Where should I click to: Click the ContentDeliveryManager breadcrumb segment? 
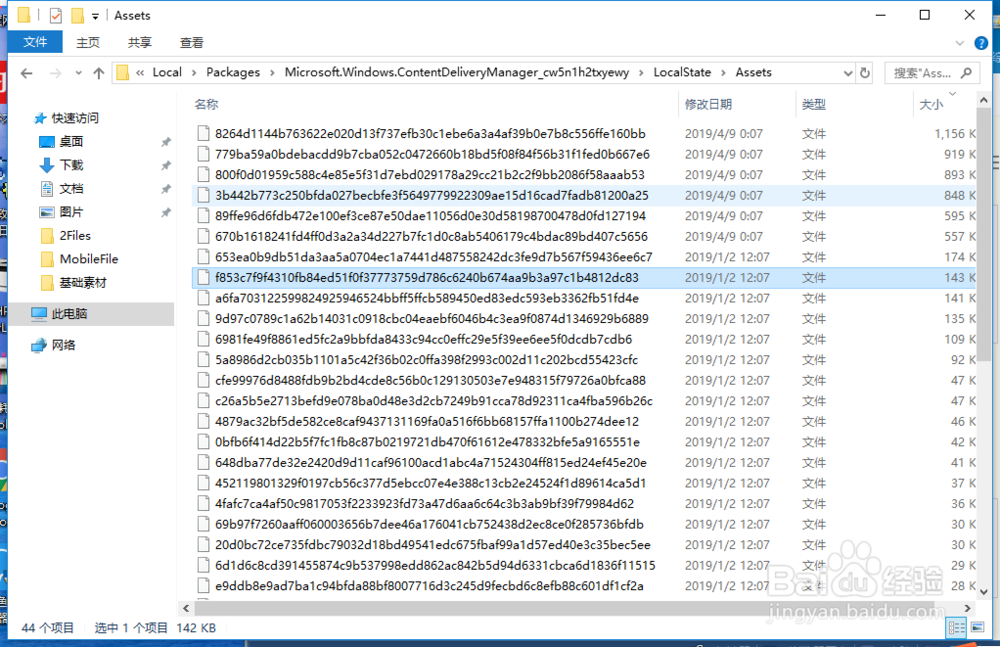coord(457,72)
